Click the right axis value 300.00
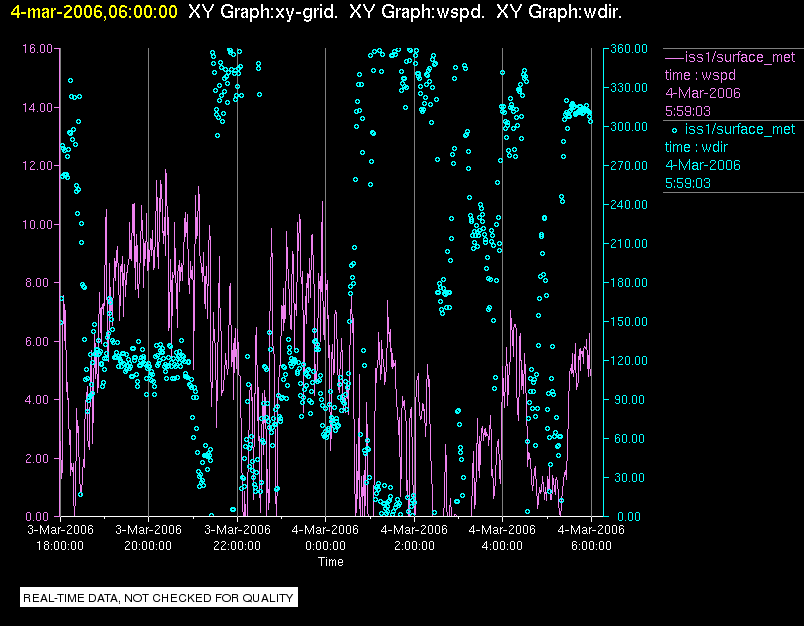804x626 pixels. pyautogui.click(x=629, y=127)
